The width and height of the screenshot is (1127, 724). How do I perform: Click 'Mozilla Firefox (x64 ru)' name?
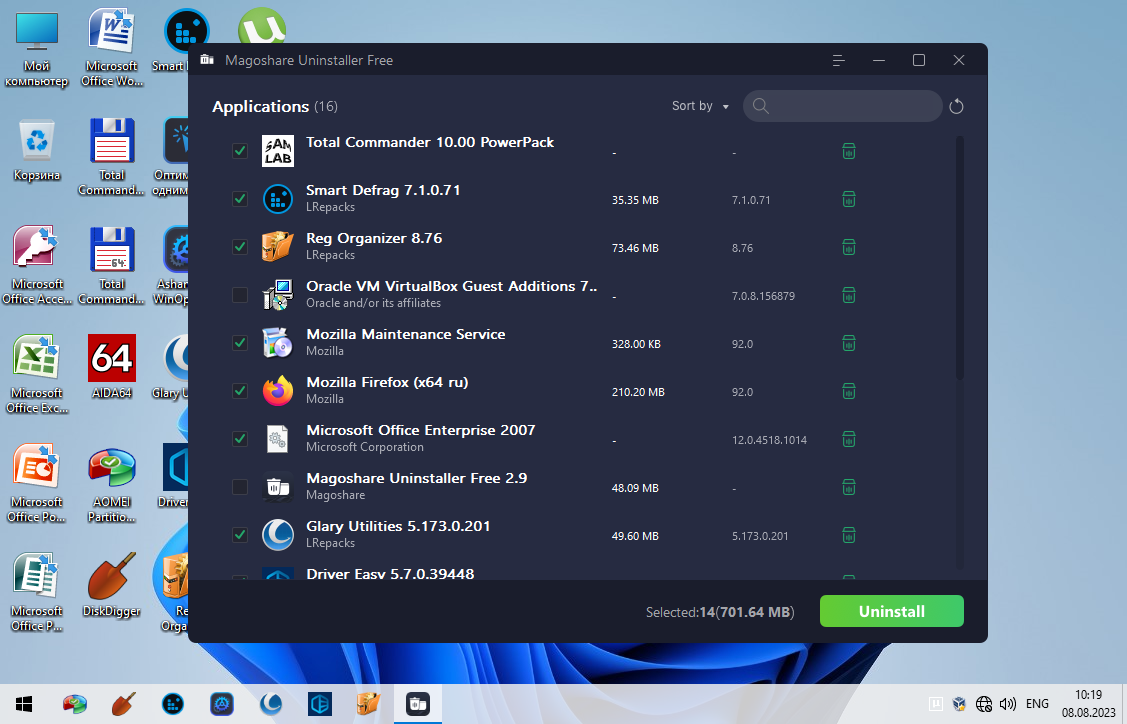[387, 382]
